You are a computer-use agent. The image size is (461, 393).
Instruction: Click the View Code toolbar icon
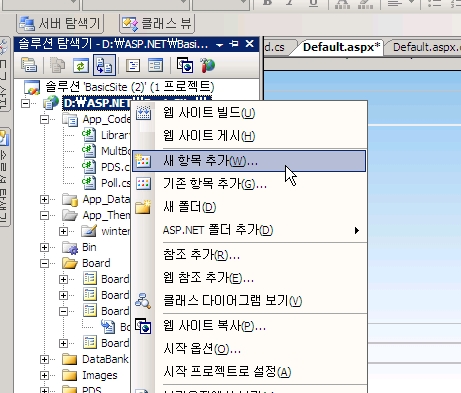click(133, 65)
